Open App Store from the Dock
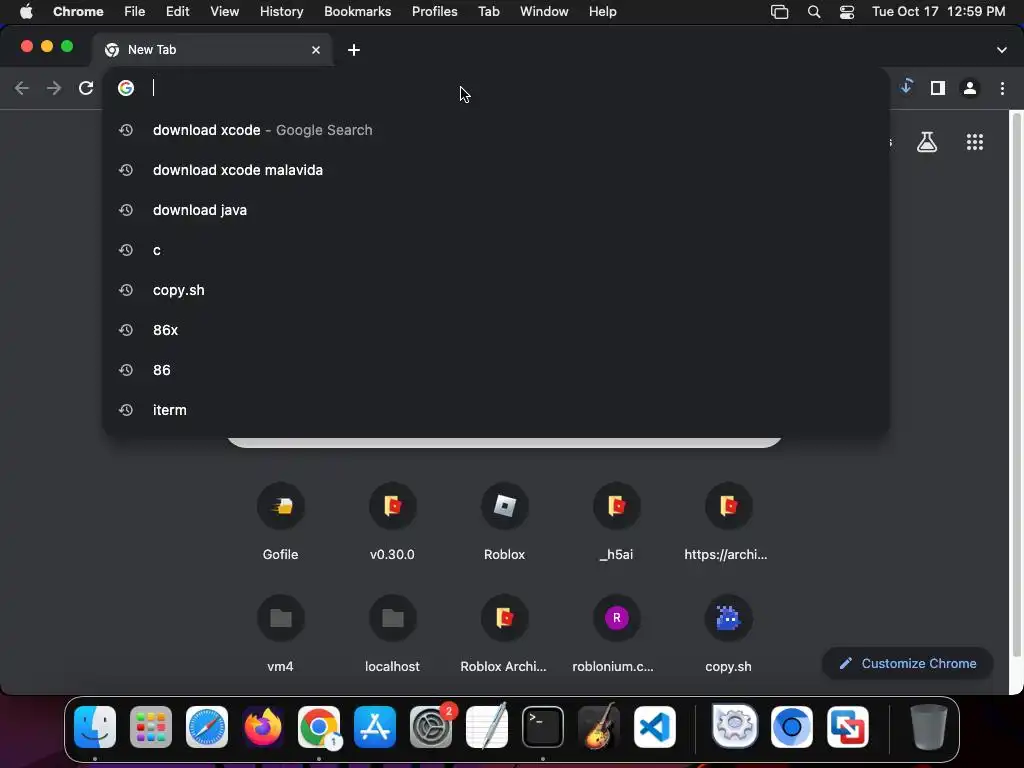This screenshot has height=768, width=1024. tap(375, 727)
